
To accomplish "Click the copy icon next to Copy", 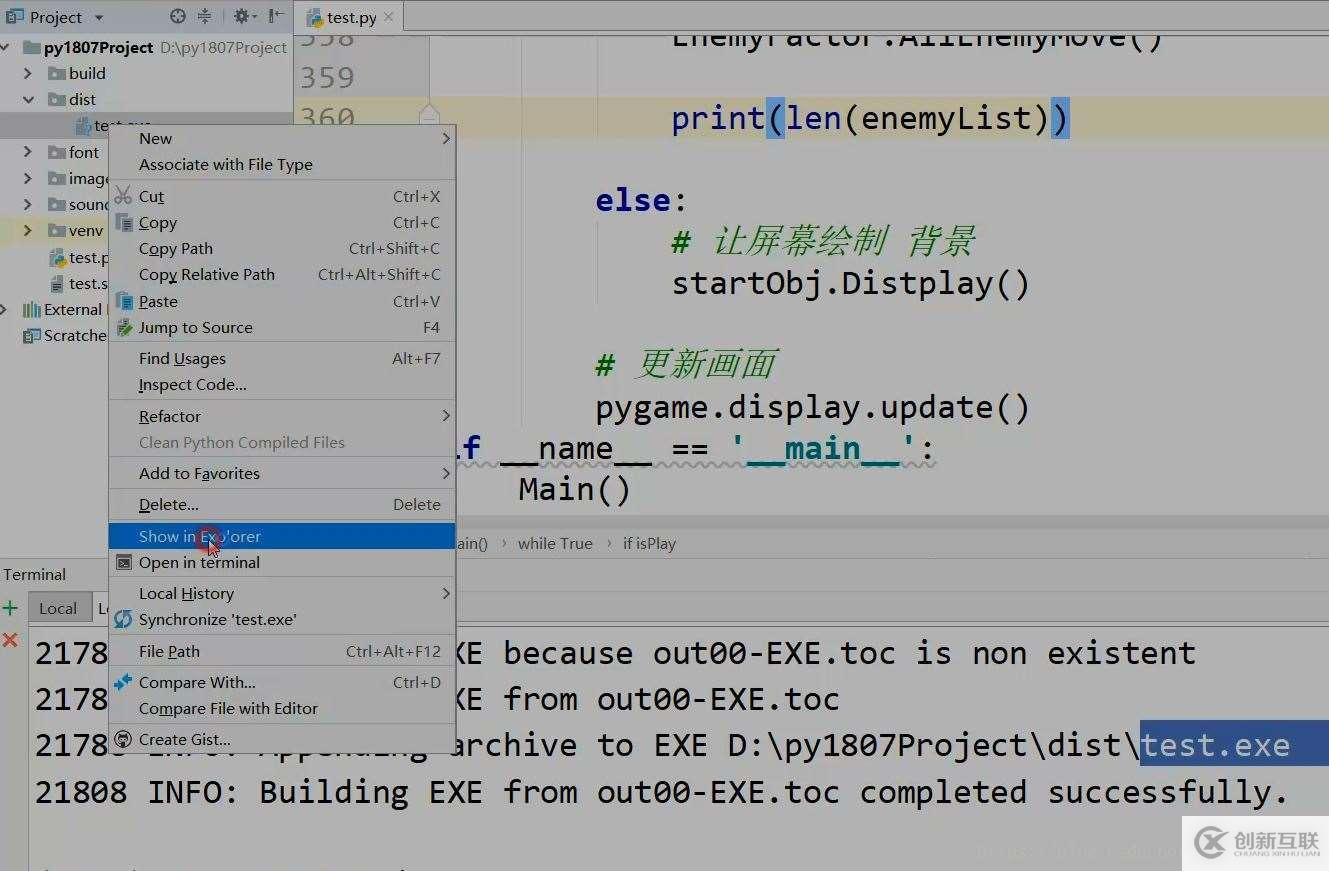I will point(124,222).
